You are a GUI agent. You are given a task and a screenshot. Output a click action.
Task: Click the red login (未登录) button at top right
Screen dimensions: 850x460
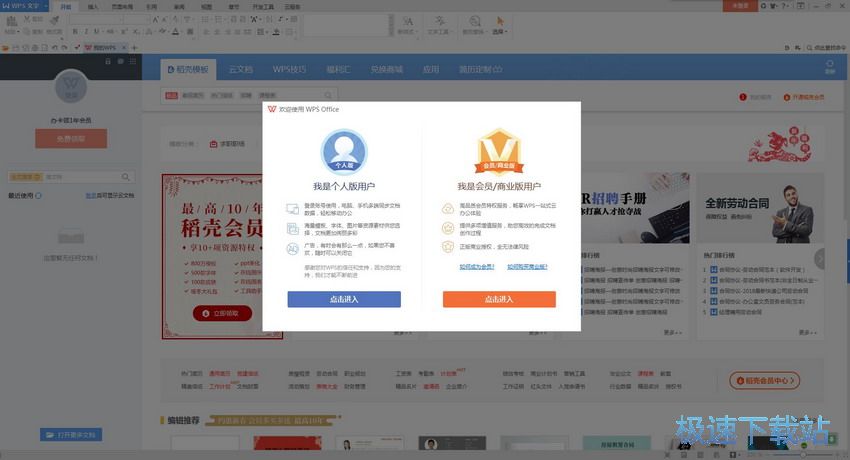click(740, 5)
